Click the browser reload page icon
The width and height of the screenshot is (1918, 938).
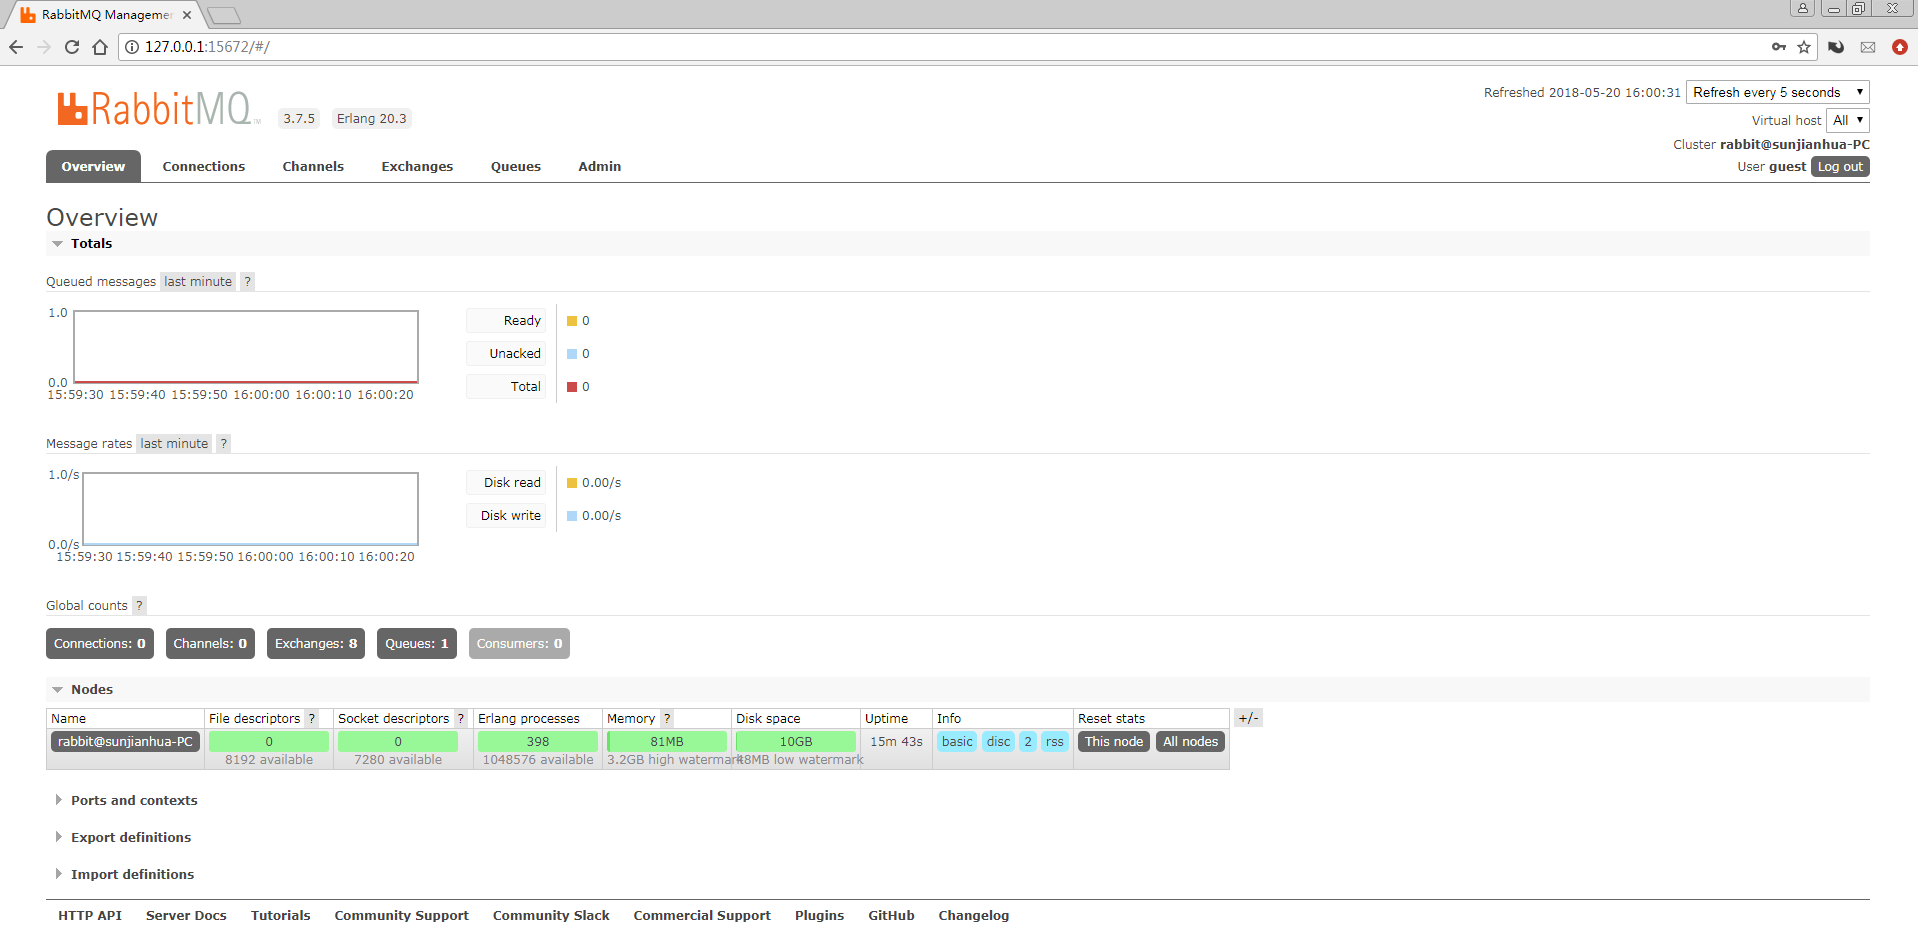pos(70,47)
